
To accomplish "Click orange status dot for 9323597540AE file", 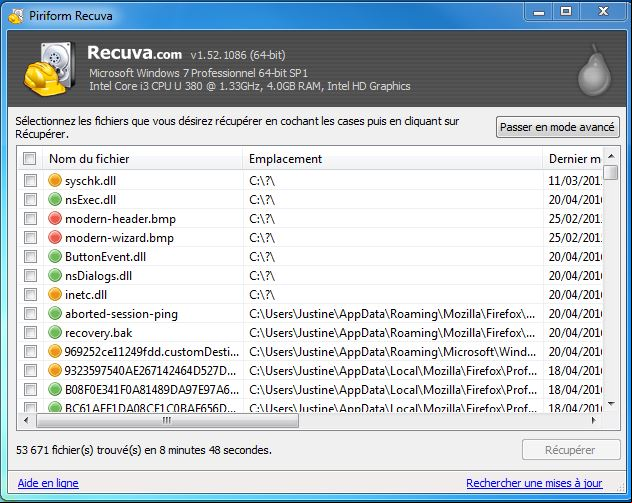I will [55, 370].
